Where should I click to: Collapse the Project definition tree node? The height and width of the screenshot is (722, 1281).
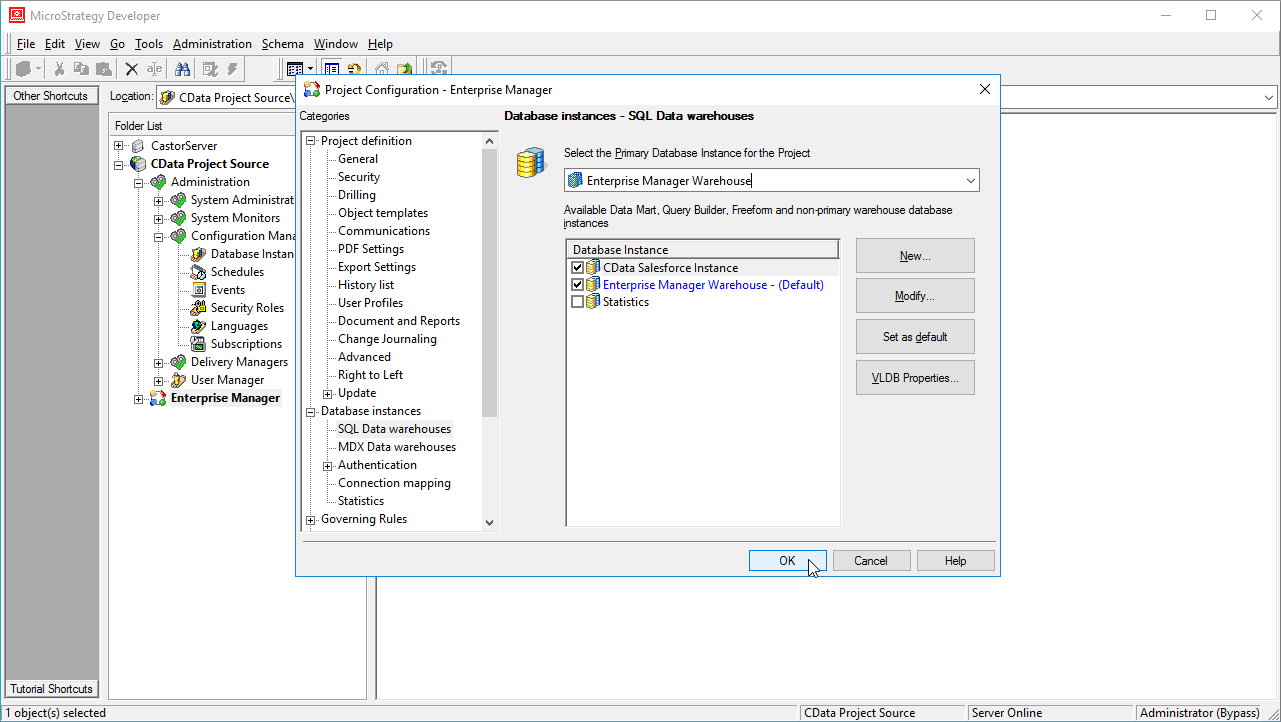311,140
